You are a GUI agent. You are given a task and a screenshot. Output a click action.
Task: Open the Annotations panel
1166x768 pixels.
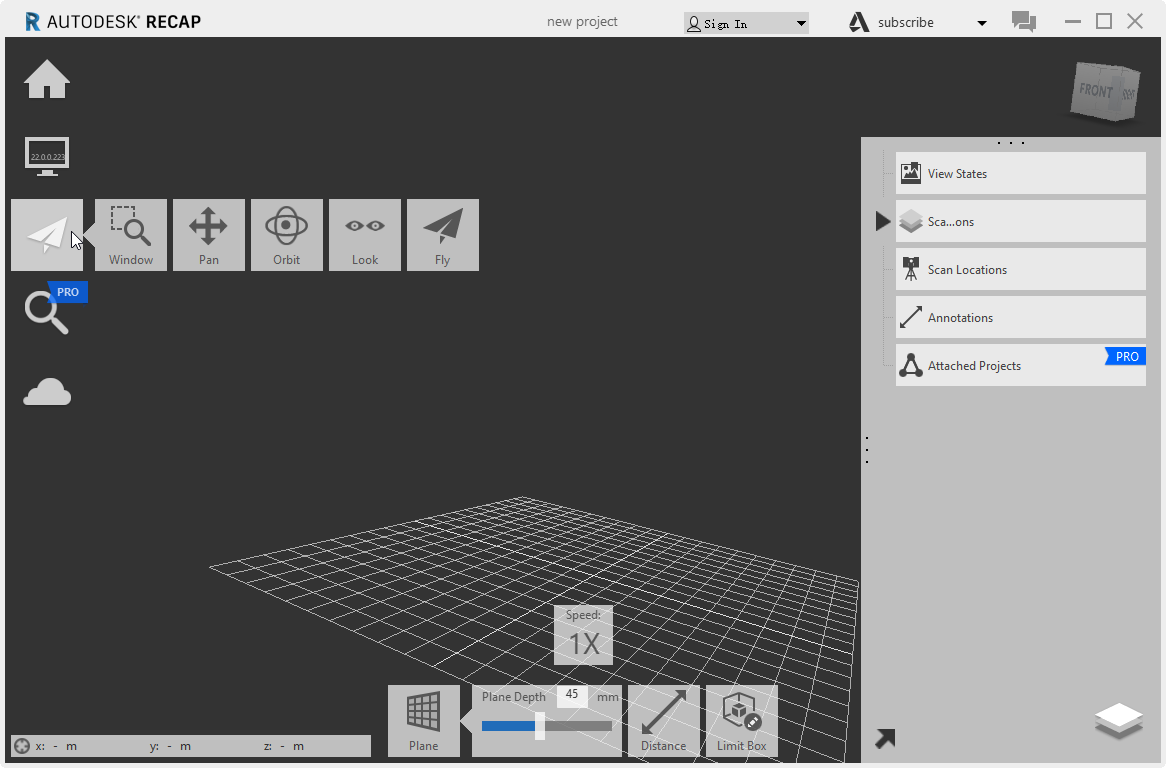point(1020,317)
